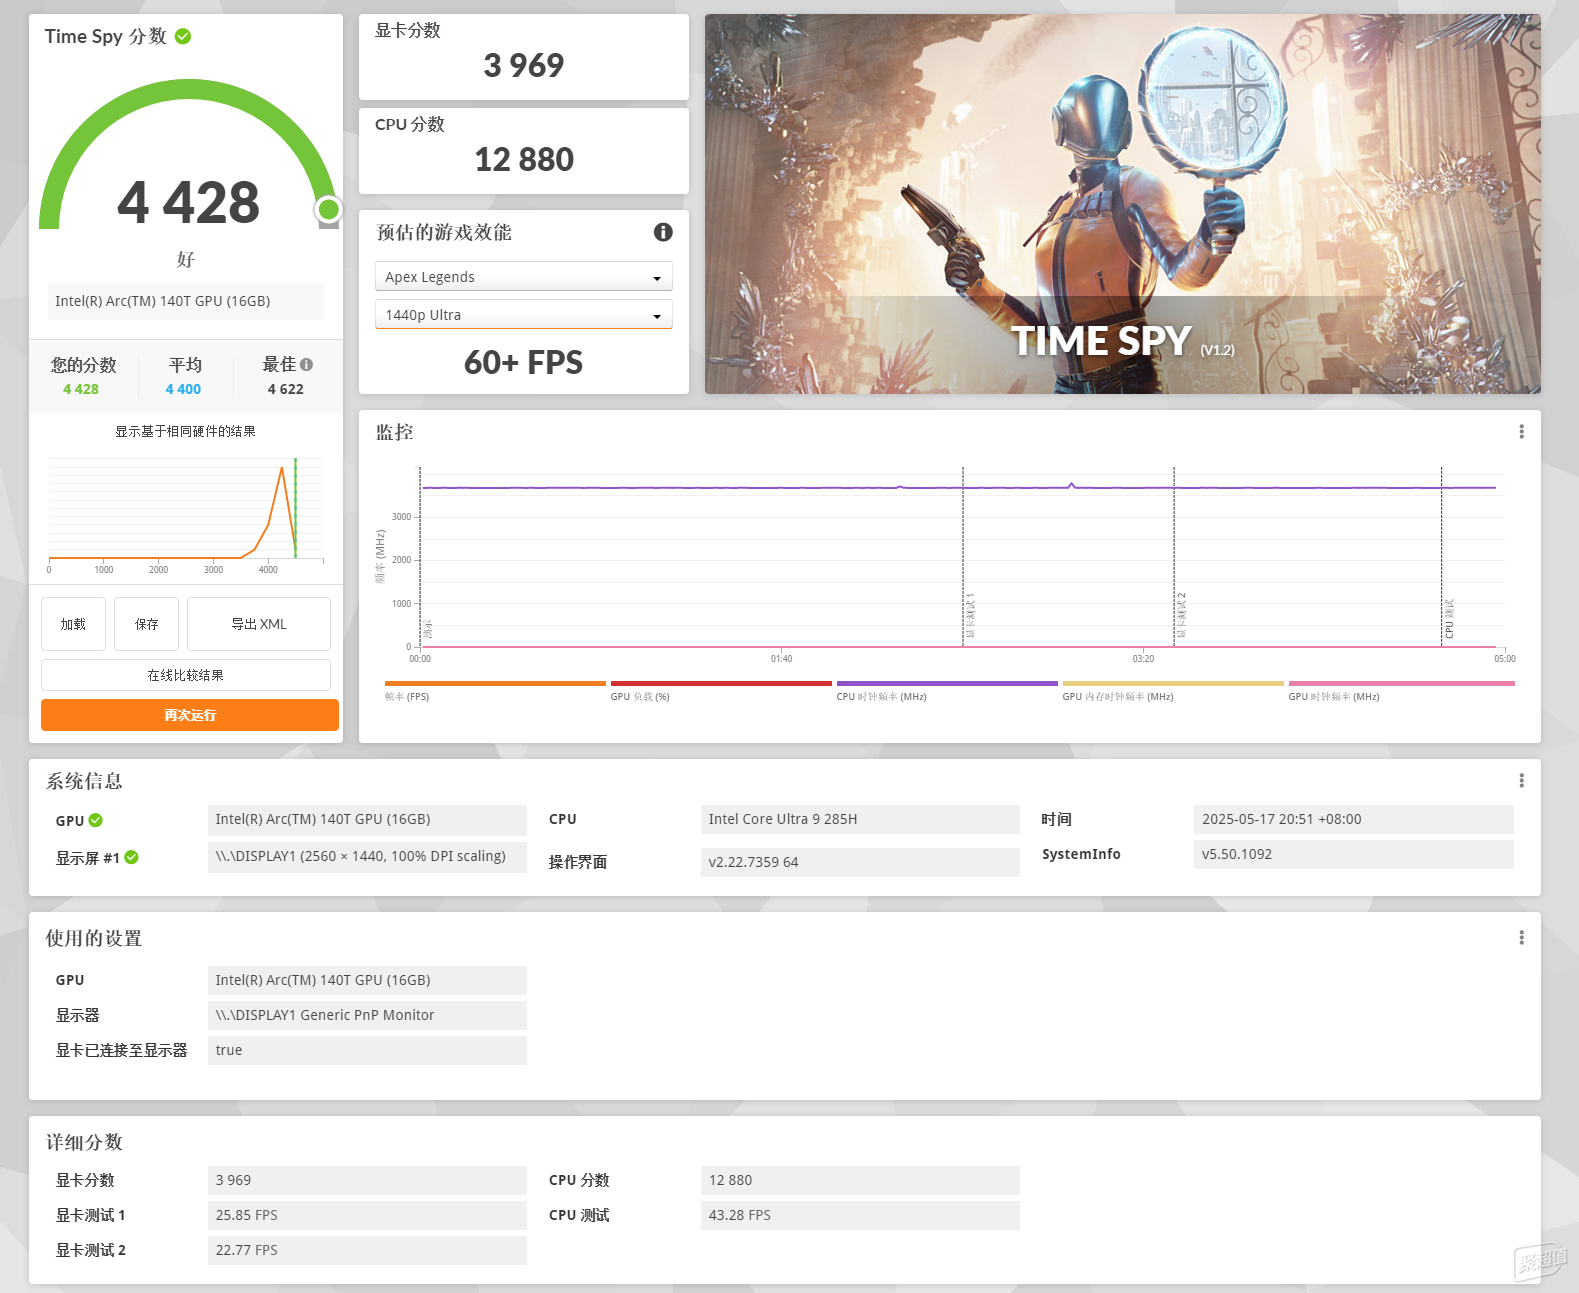Screen dimensions: 1579x1293
Task: Click the info icon next to 最佳
Action: (307, 365)
